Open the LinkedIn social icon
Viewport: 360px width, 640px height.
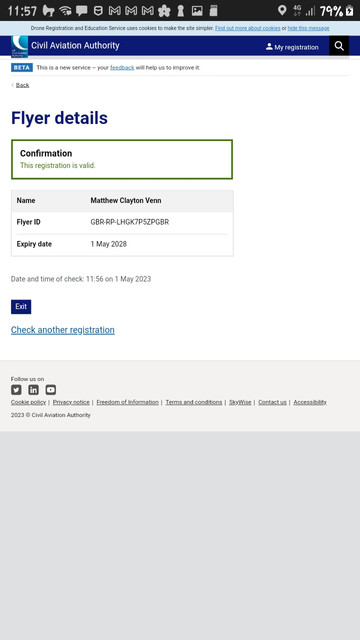coord(33,390)
